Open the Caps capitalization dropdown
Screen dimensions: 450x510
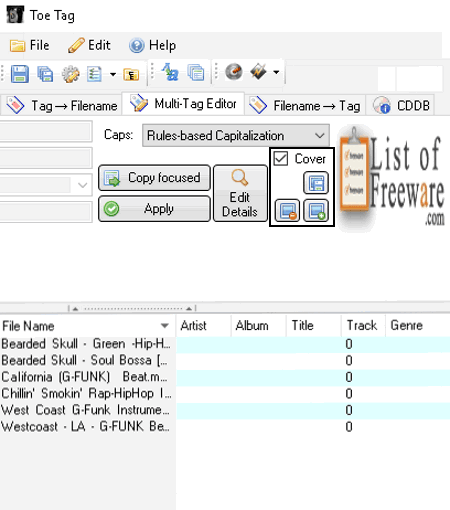click(236, 136)
